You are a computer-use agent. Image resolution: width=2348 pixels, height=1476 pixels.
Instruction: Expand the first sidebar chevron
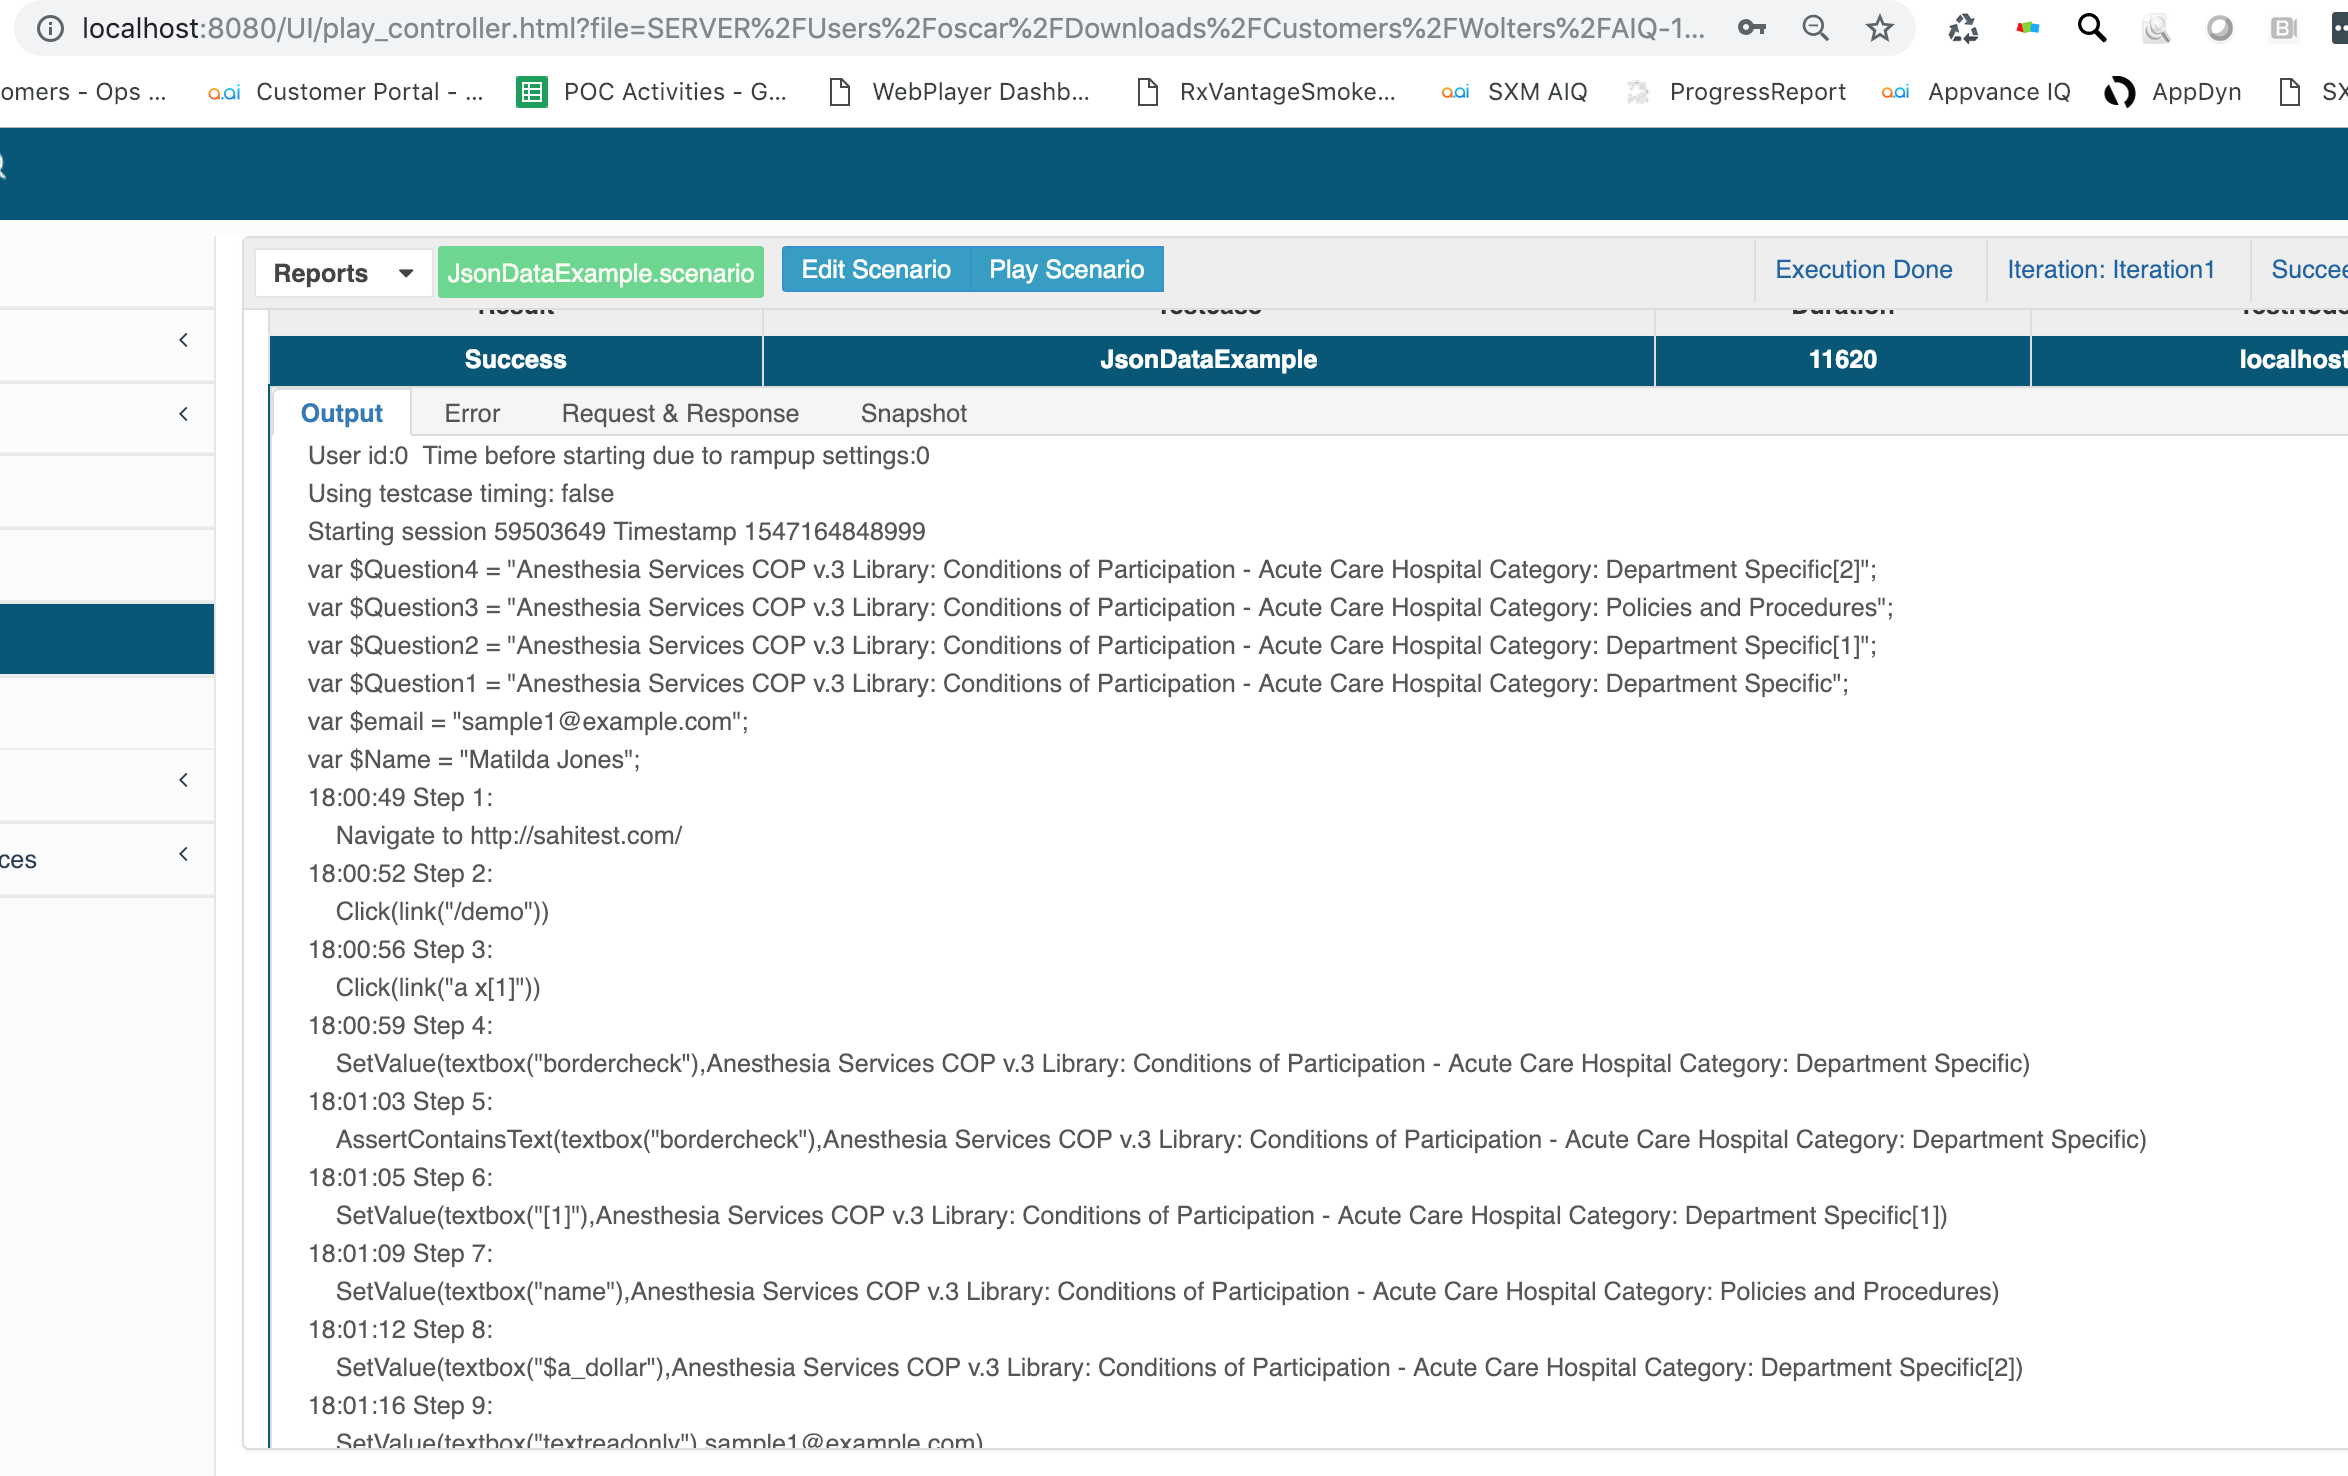click(x=183, y=340)
